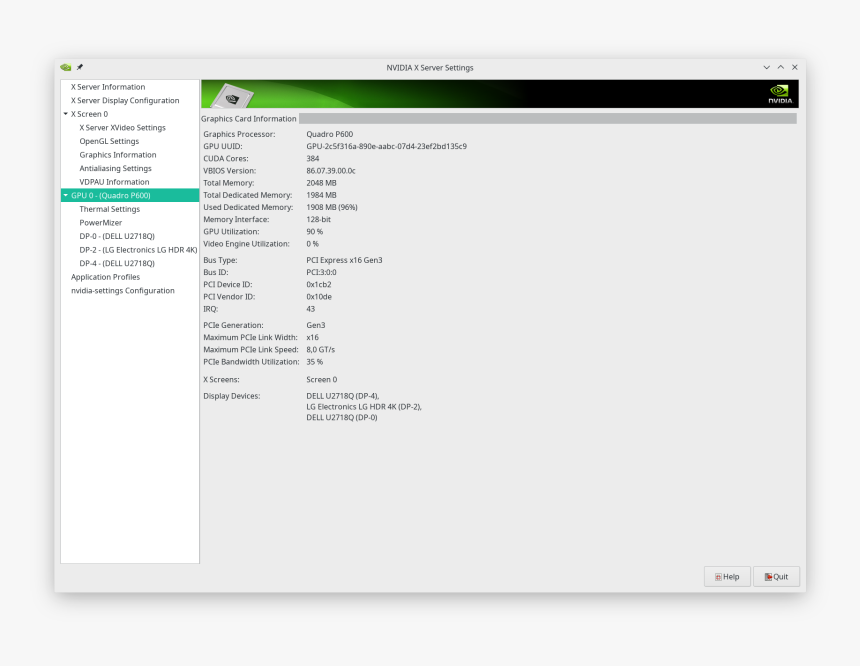The height and width of the screenshot is (666, 860).
Task: Click the Total Memory 2048 MB value
Action: [x=321, y=183]
